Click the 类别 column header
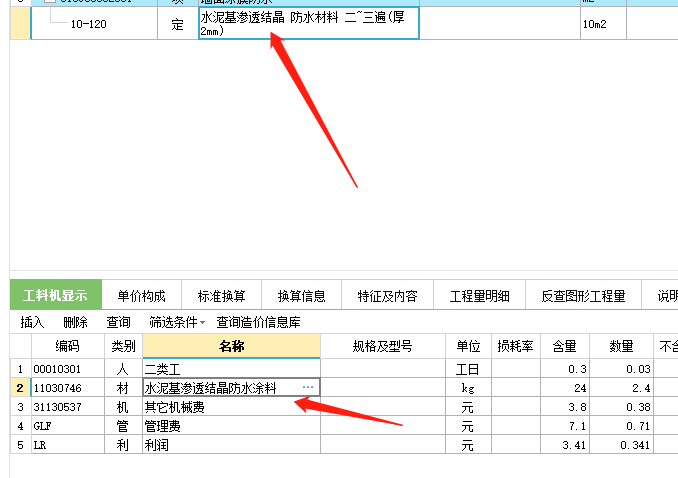678x478 pixels. (x=123, y=346)
